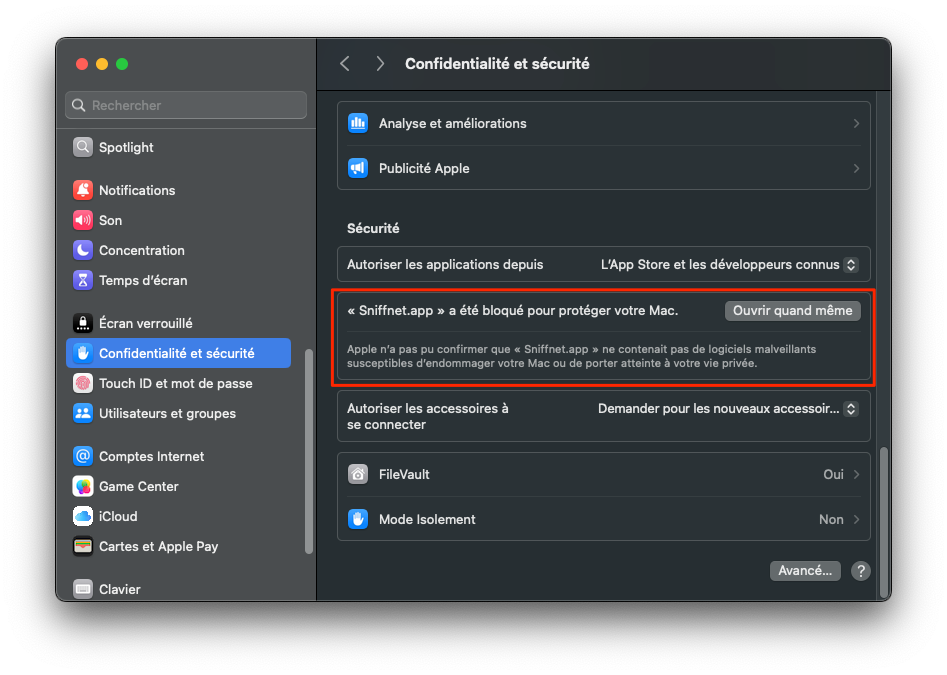This screenshot has height=675, width=947.
Task: Click the Avancé… button
Action: point(805,571)
